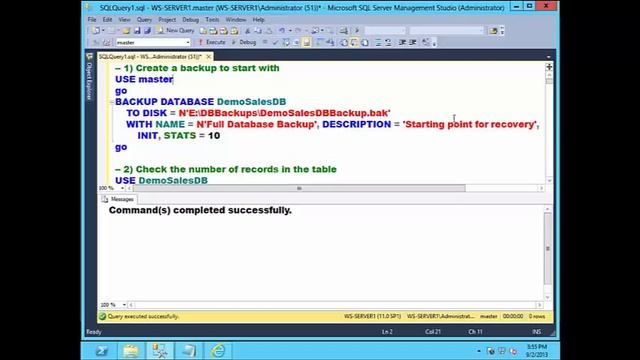Click the Save All toolbar icon
640x360 pixels.
(147, 31)
